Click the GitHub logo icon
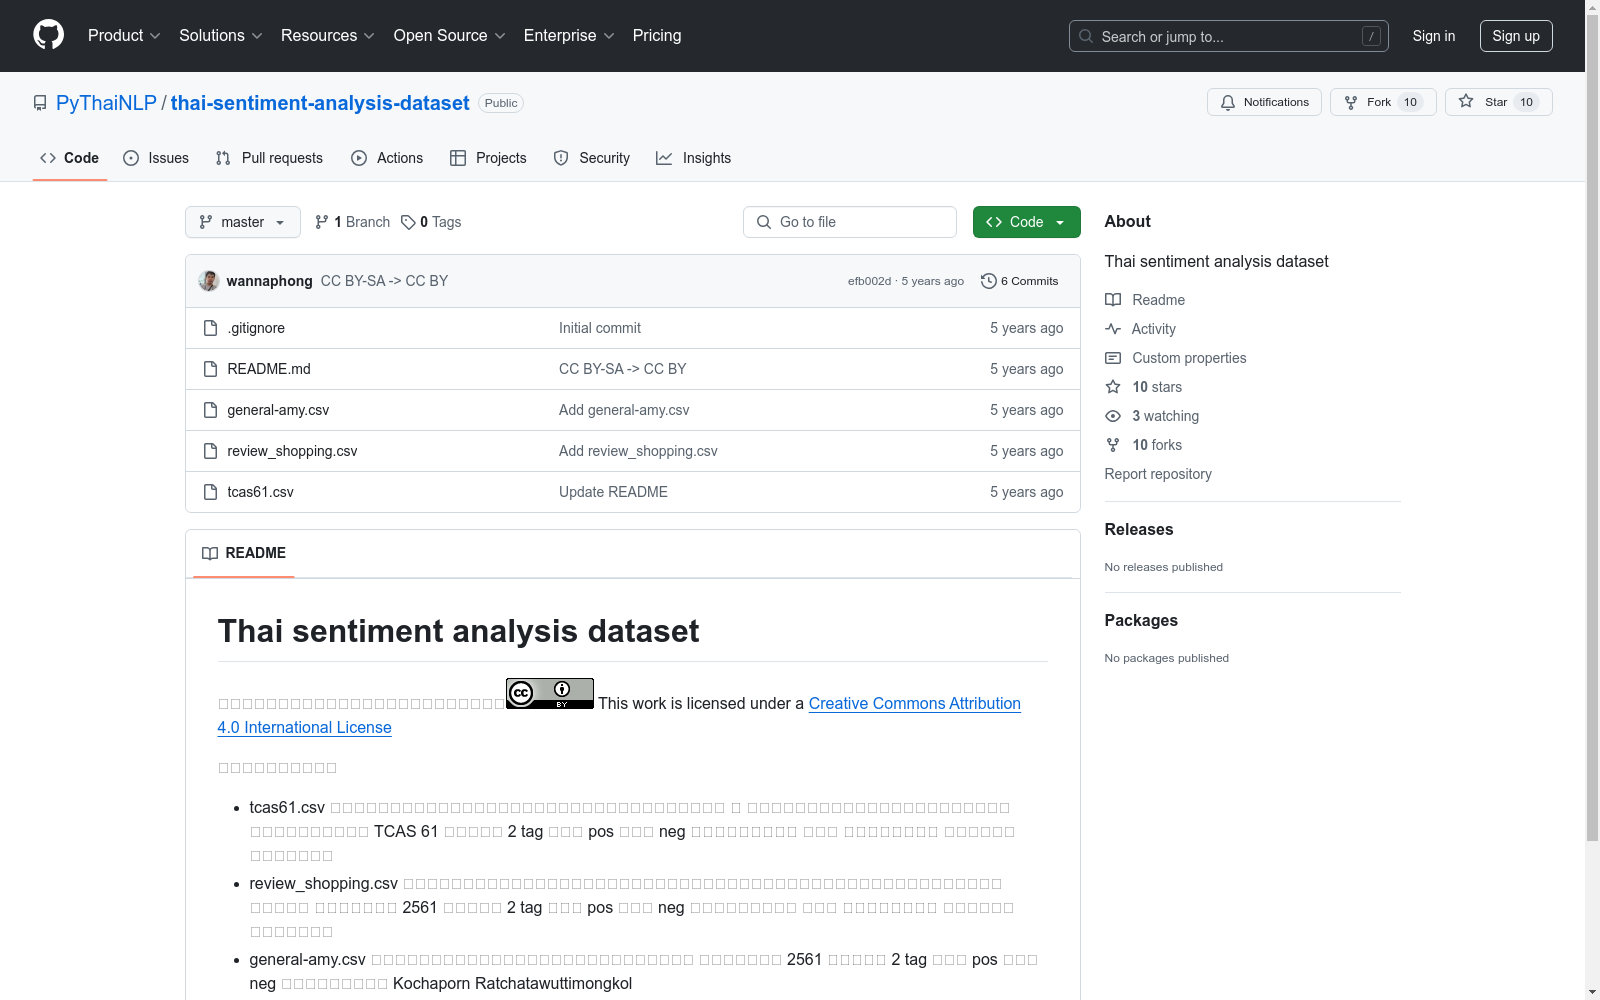 48,35
